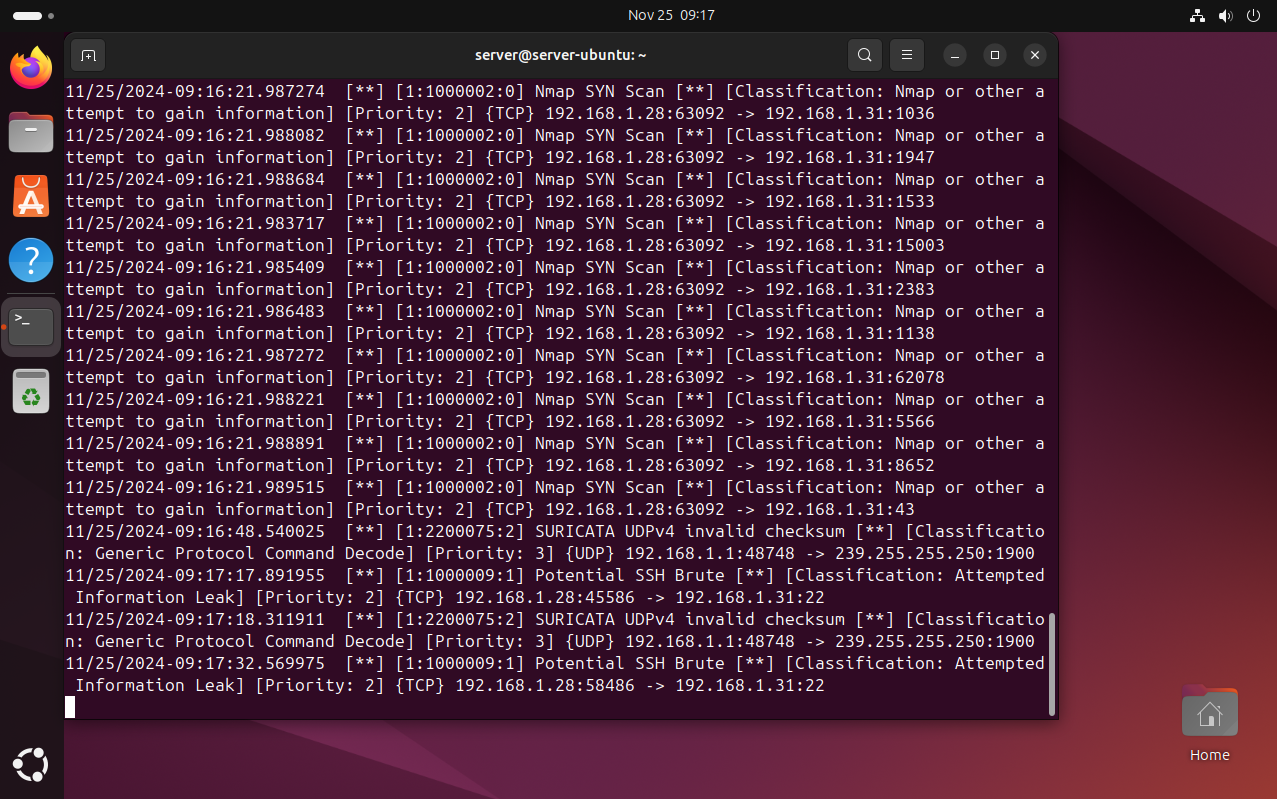Click the terminal cursor block
Screen dimensions: 1277x799
tap(70, 707)
